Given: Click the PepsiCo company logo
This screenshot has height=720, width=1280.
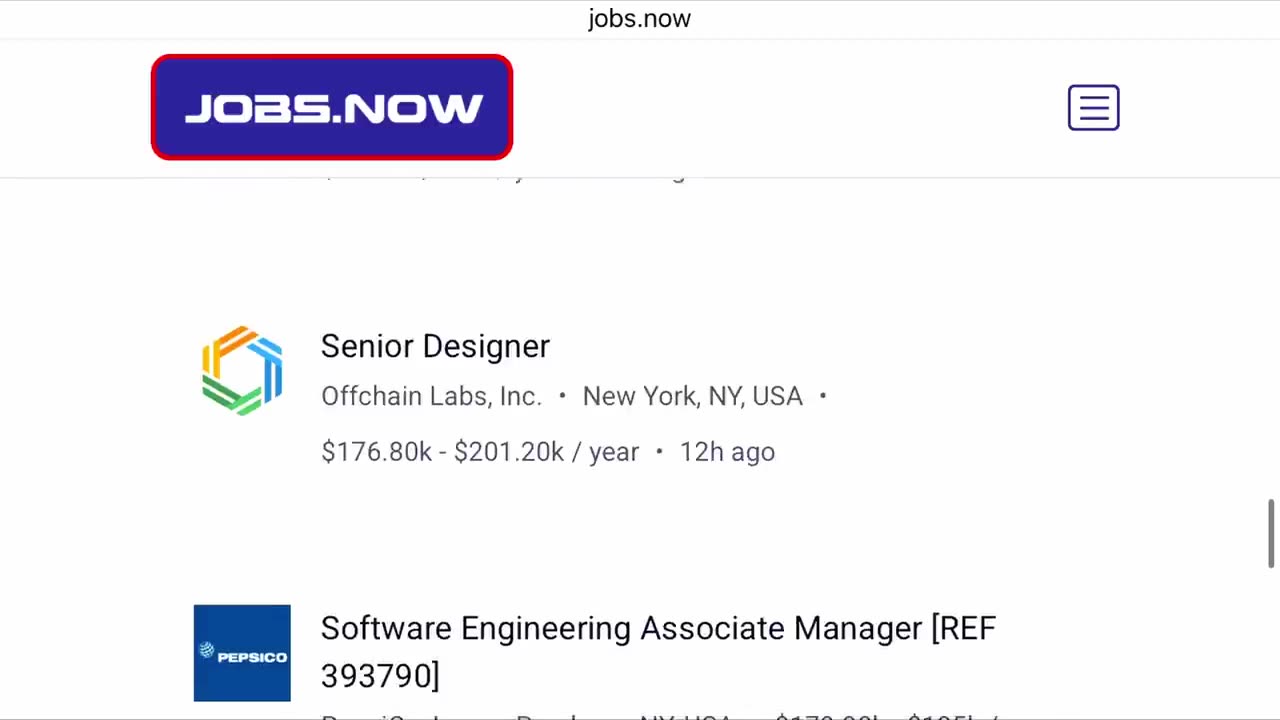Looking at the screenshot, I should tap(242, 653).
